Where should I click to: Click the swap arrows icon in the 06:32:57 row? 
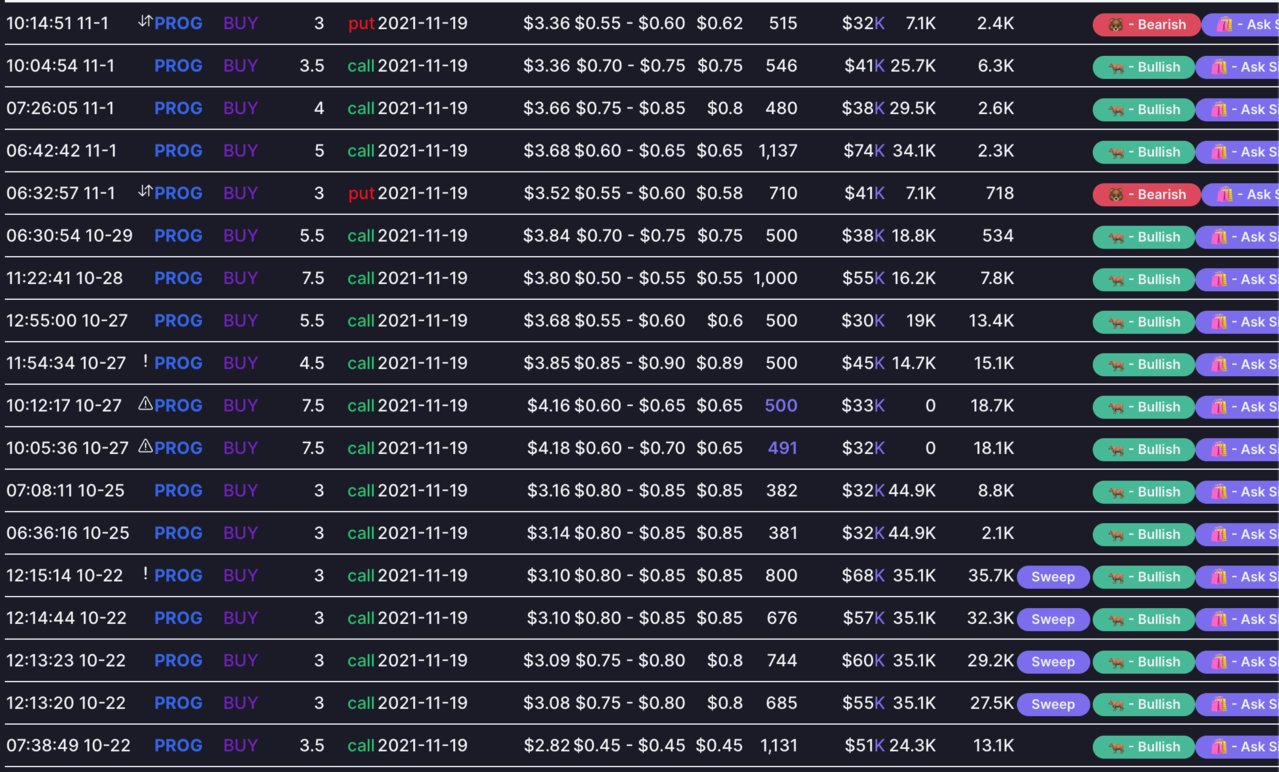coord(145,191)
